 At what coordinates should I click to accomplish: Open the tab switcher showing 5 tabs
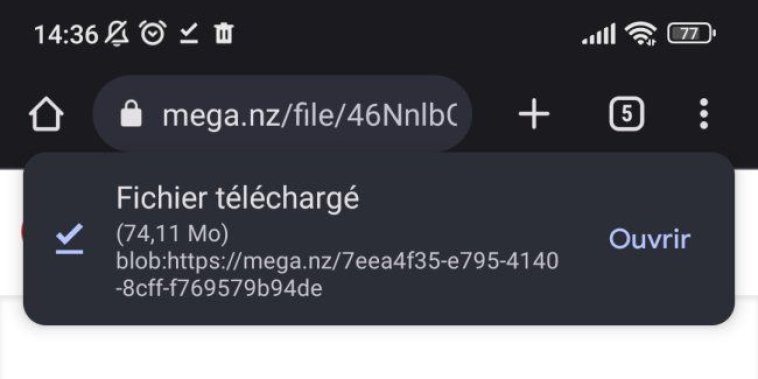[627, 114]
